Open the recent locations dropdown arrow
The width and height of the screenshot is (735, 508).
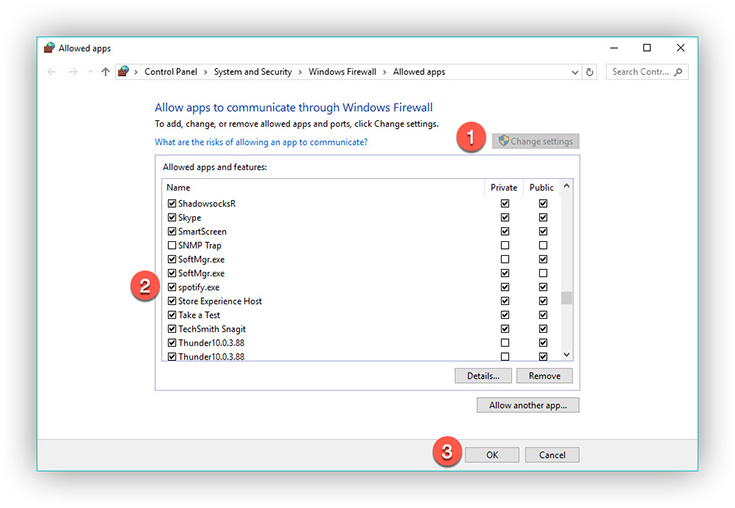[89, 72]
